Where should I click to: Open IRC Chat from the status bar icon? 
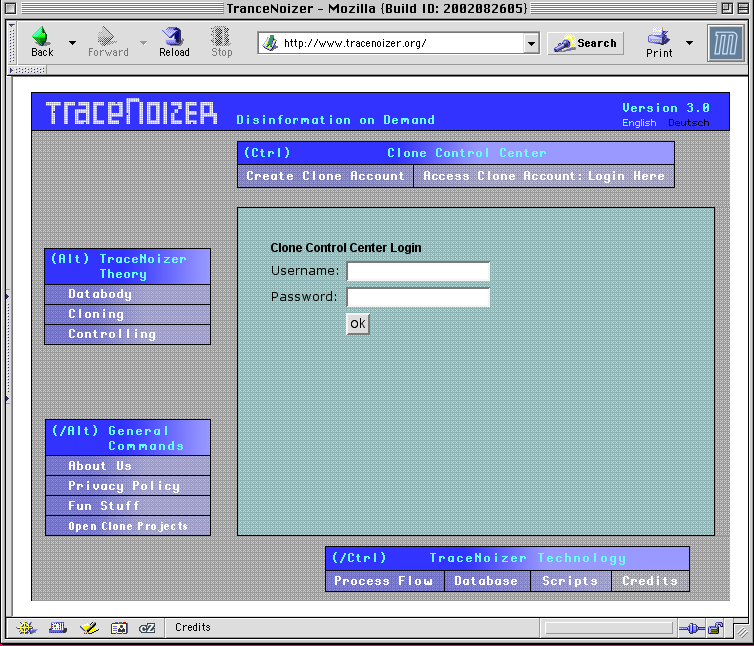147,628
